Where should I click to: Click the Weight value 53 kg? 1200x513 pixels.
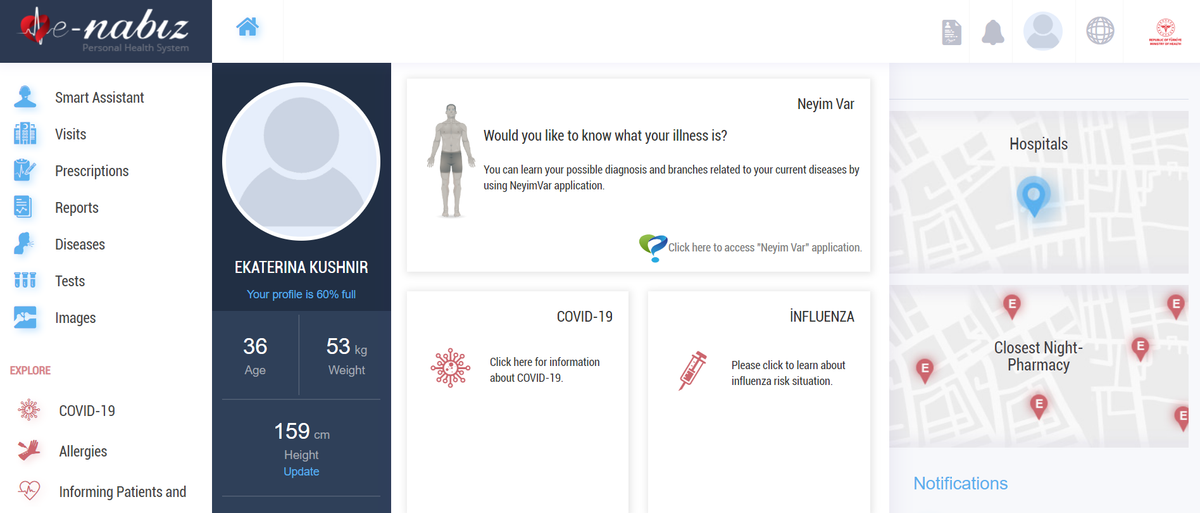coord(346,346)
